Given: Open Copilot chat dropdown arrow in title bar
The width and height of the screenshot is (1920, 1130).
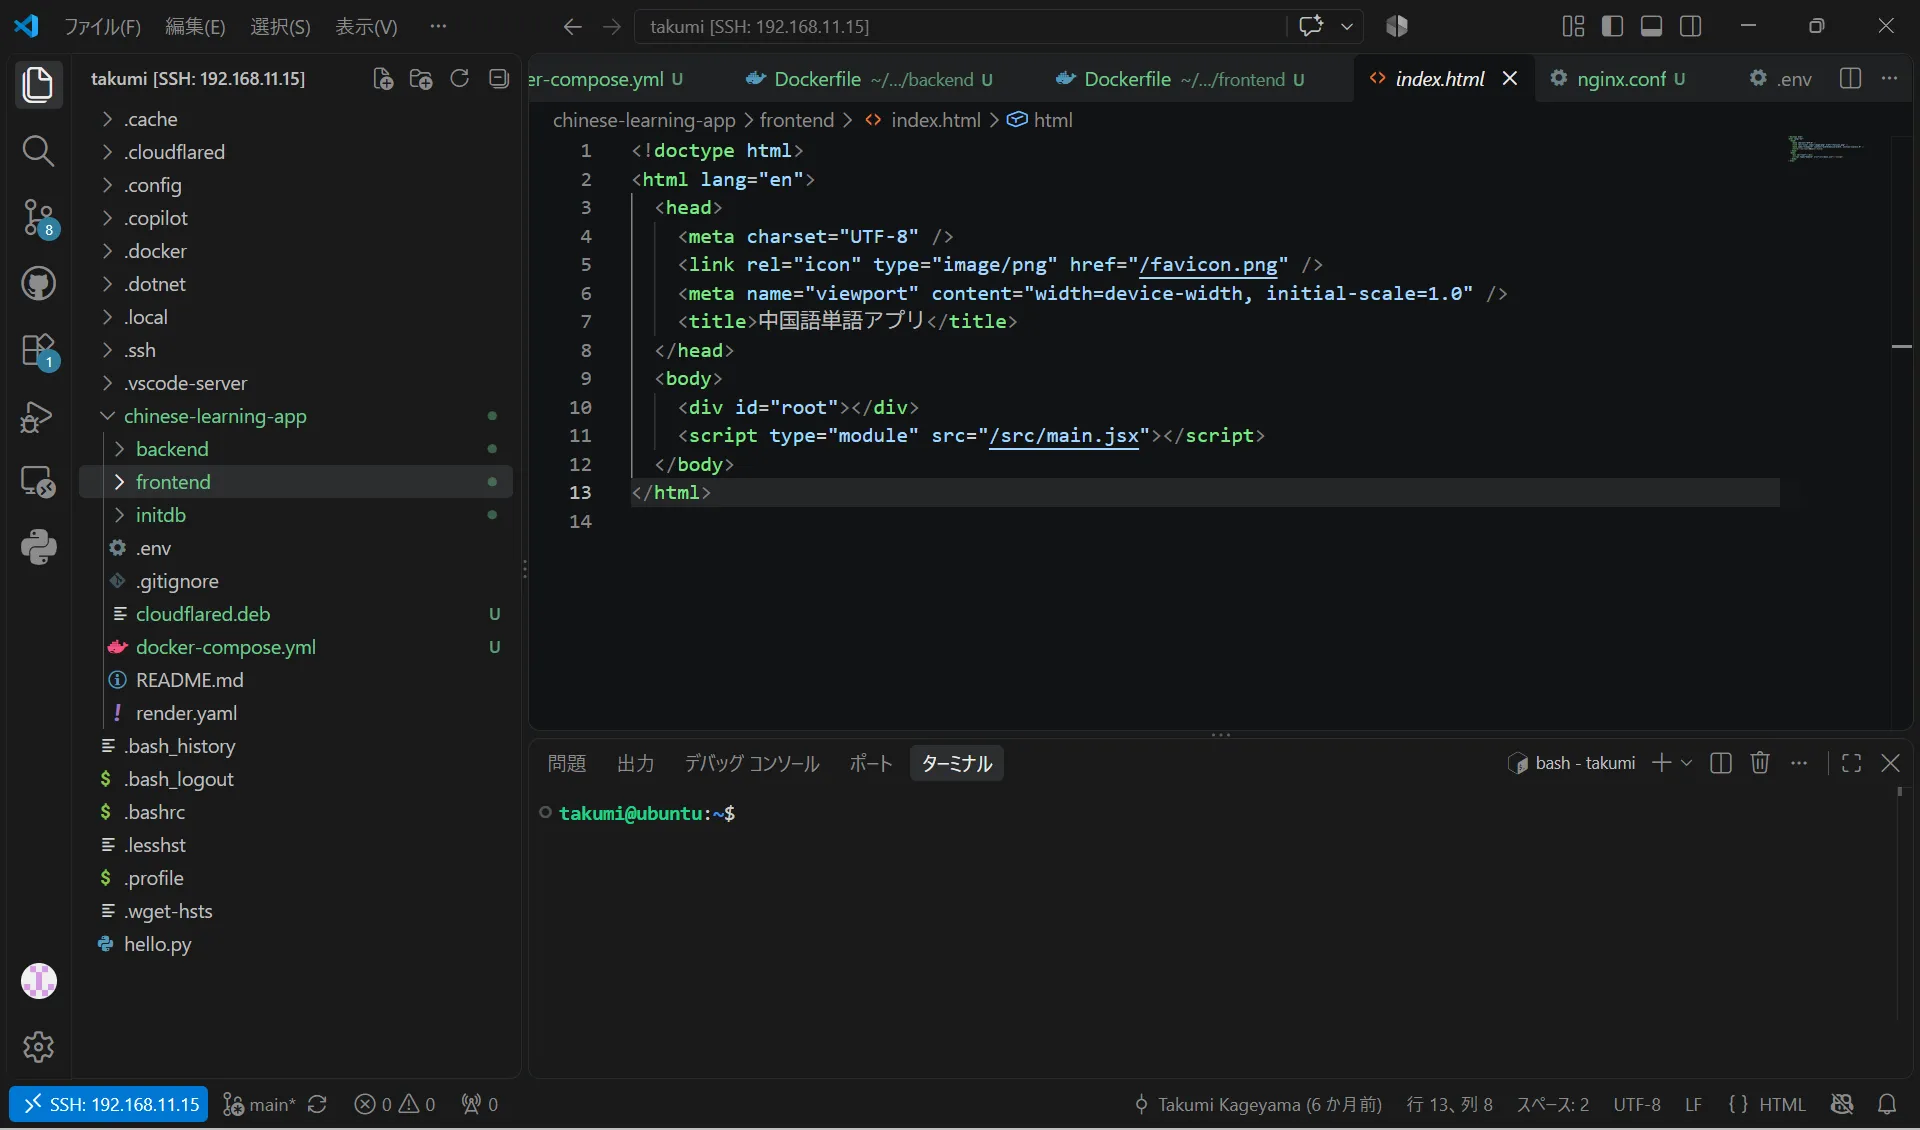Looking at the screenshot, I should (x=1347, y=26).
